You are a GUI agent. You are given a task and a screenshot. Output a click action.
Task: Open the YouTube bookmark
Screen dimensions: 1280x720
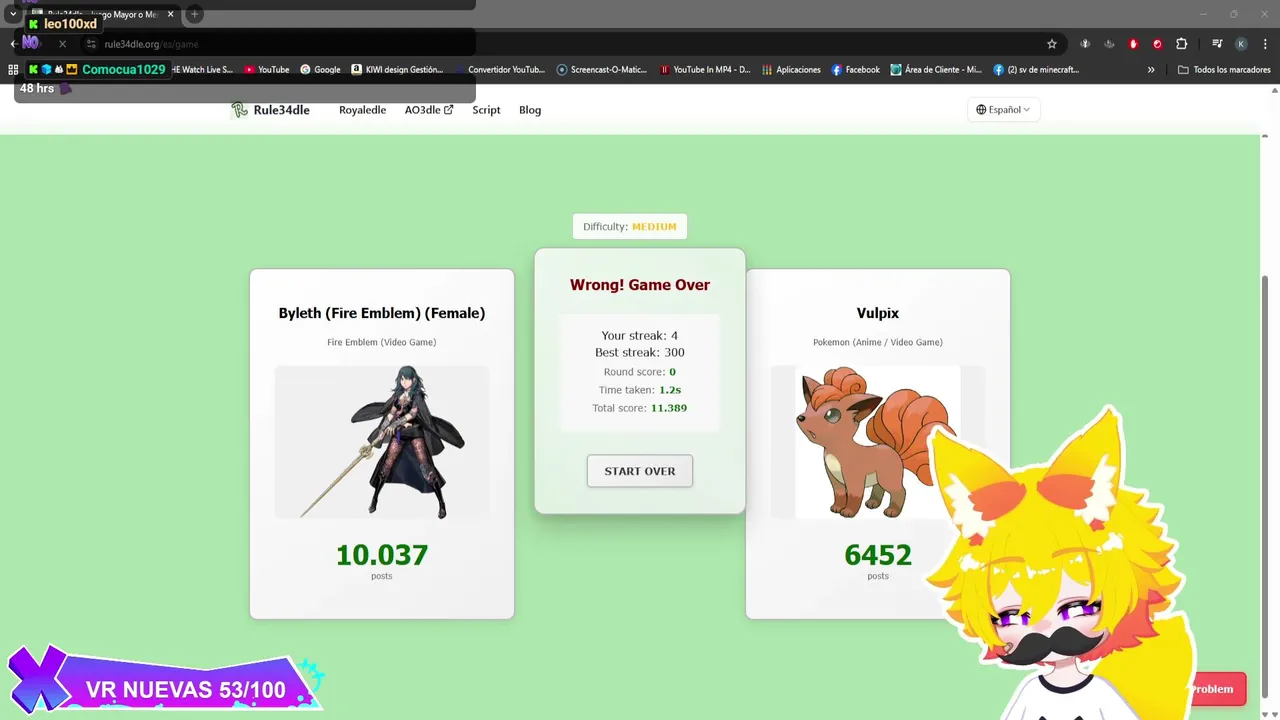point(267,70)
